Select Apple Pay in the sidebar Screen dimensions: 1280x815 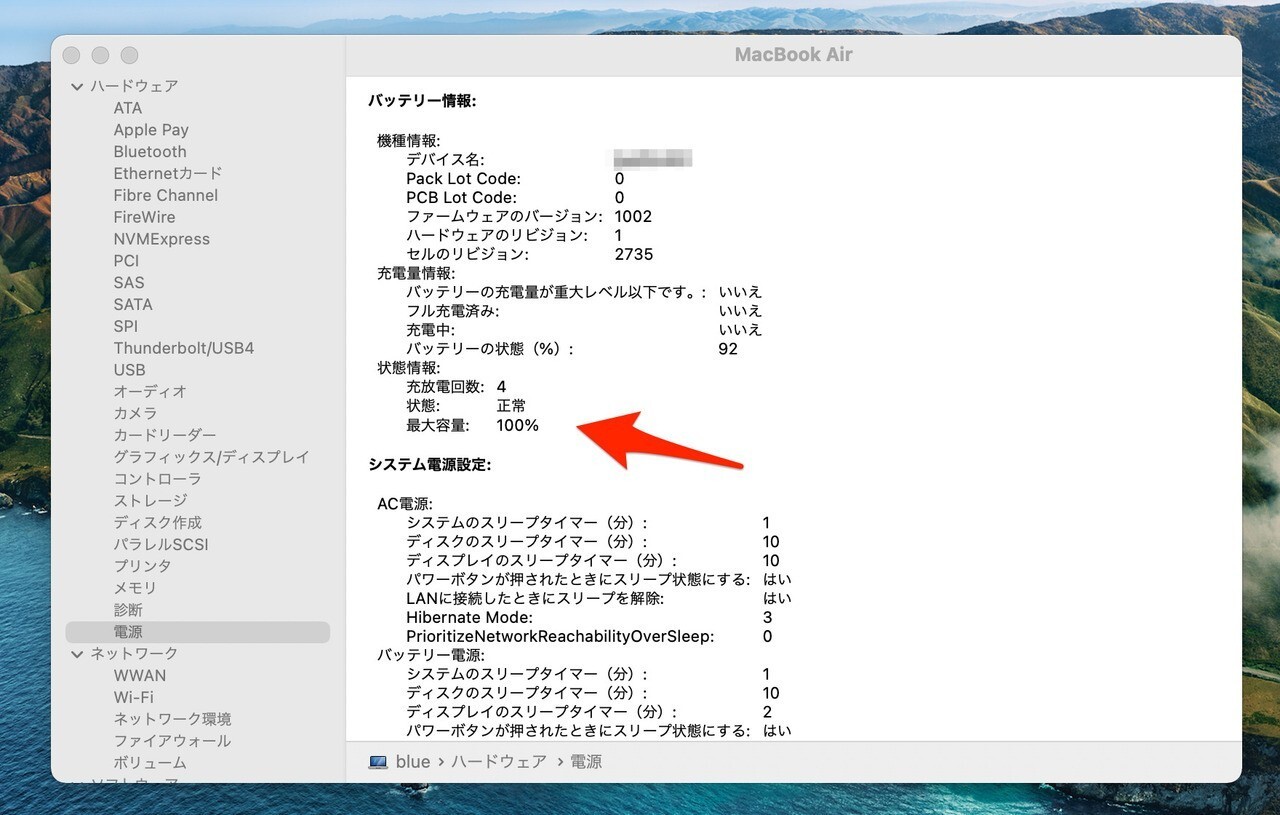151,130
